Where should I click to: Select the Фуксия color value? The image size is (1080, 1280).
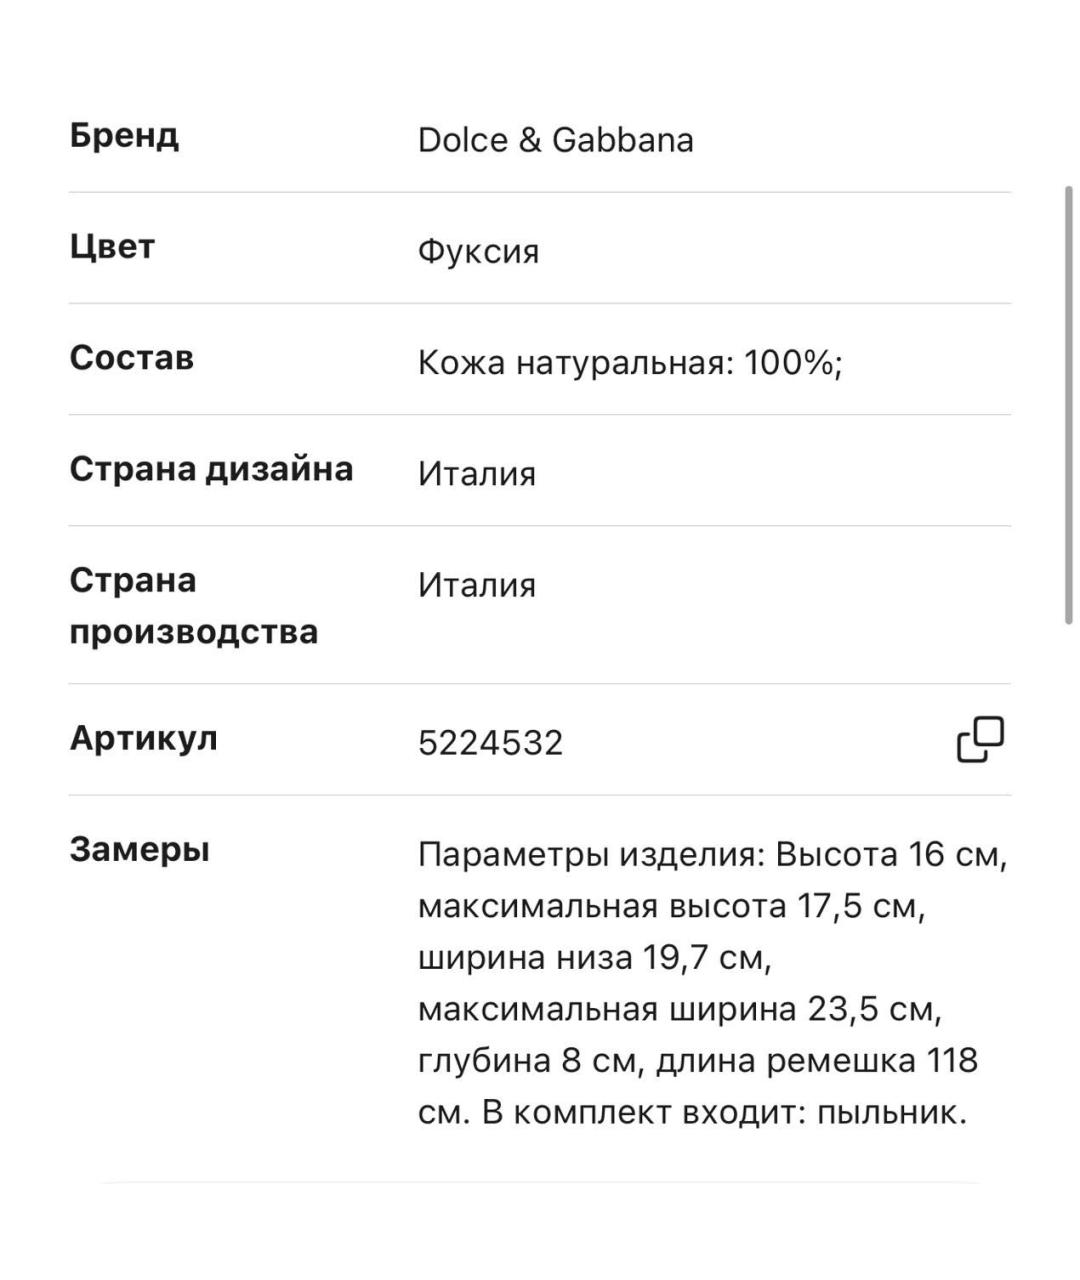(478, 251)
